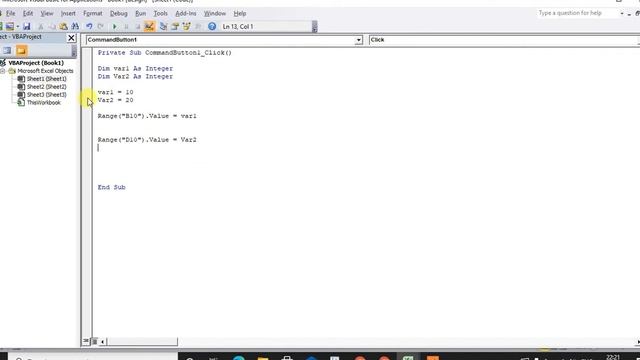Collapse the Microsoft Excel Objects folder
640x360 pixels.
pyautogui.click(x=3, y=71)
